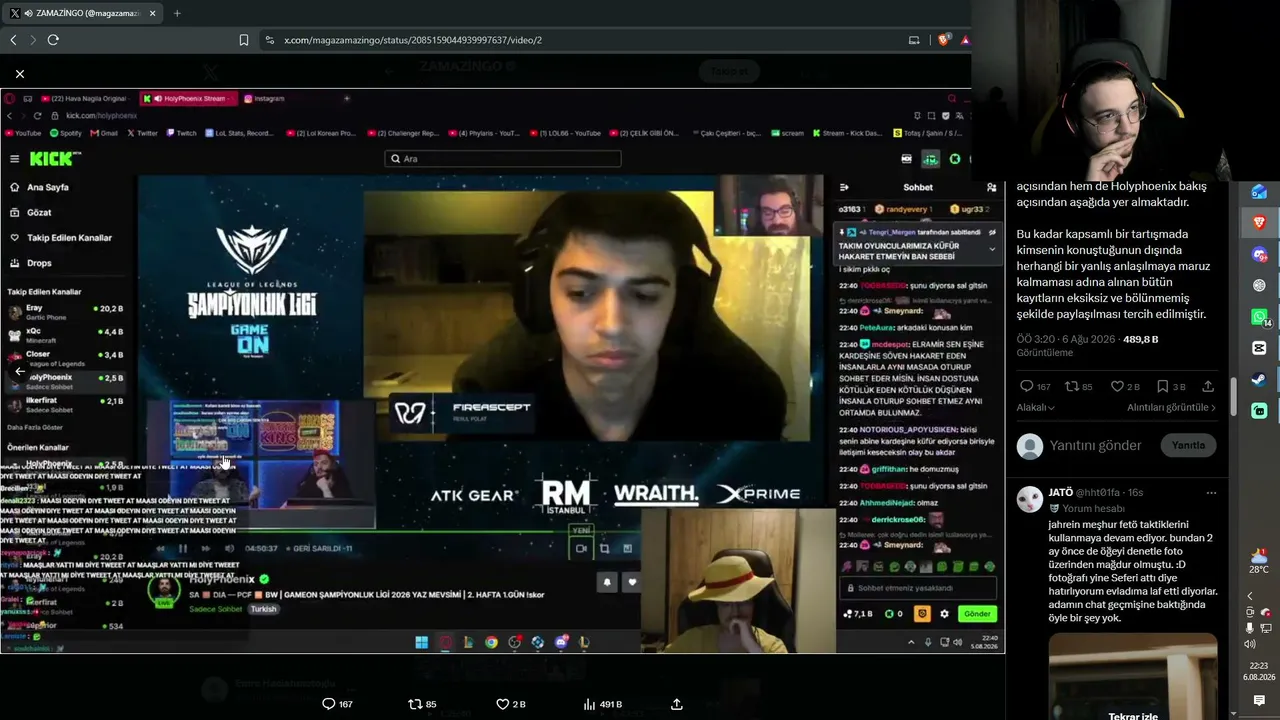Open a new browser tab

pyautogui.click(x=177, y=13)
